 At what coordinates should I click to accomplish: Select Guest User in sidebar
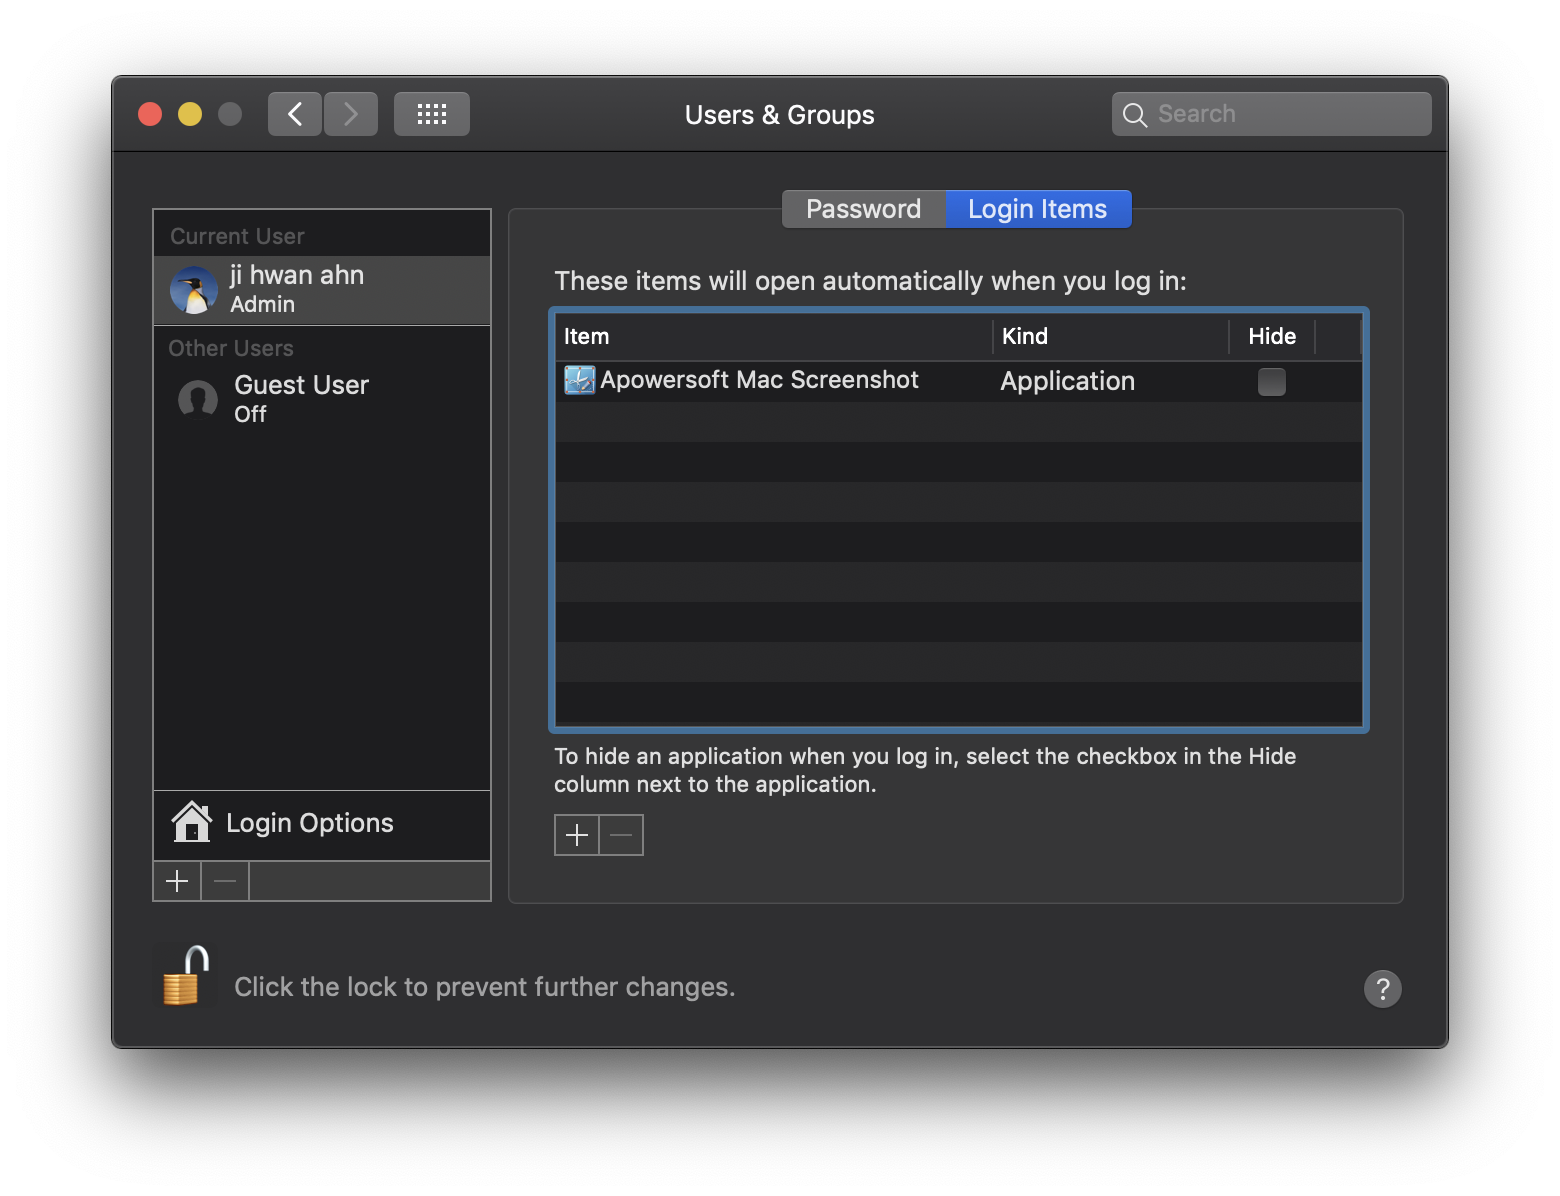pyautogui.click(x=322, y=398)
